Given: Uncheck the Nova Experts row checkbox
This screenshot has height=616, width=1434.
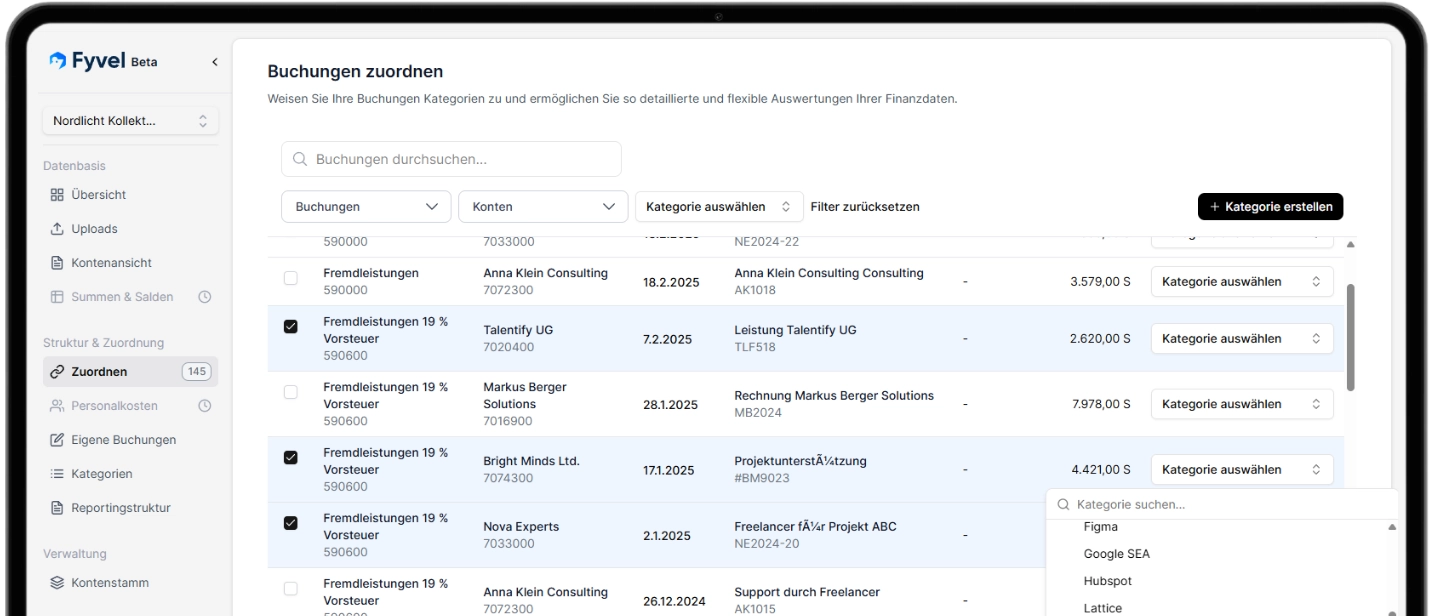Looking at the screenshot, I should pos(291,522).
